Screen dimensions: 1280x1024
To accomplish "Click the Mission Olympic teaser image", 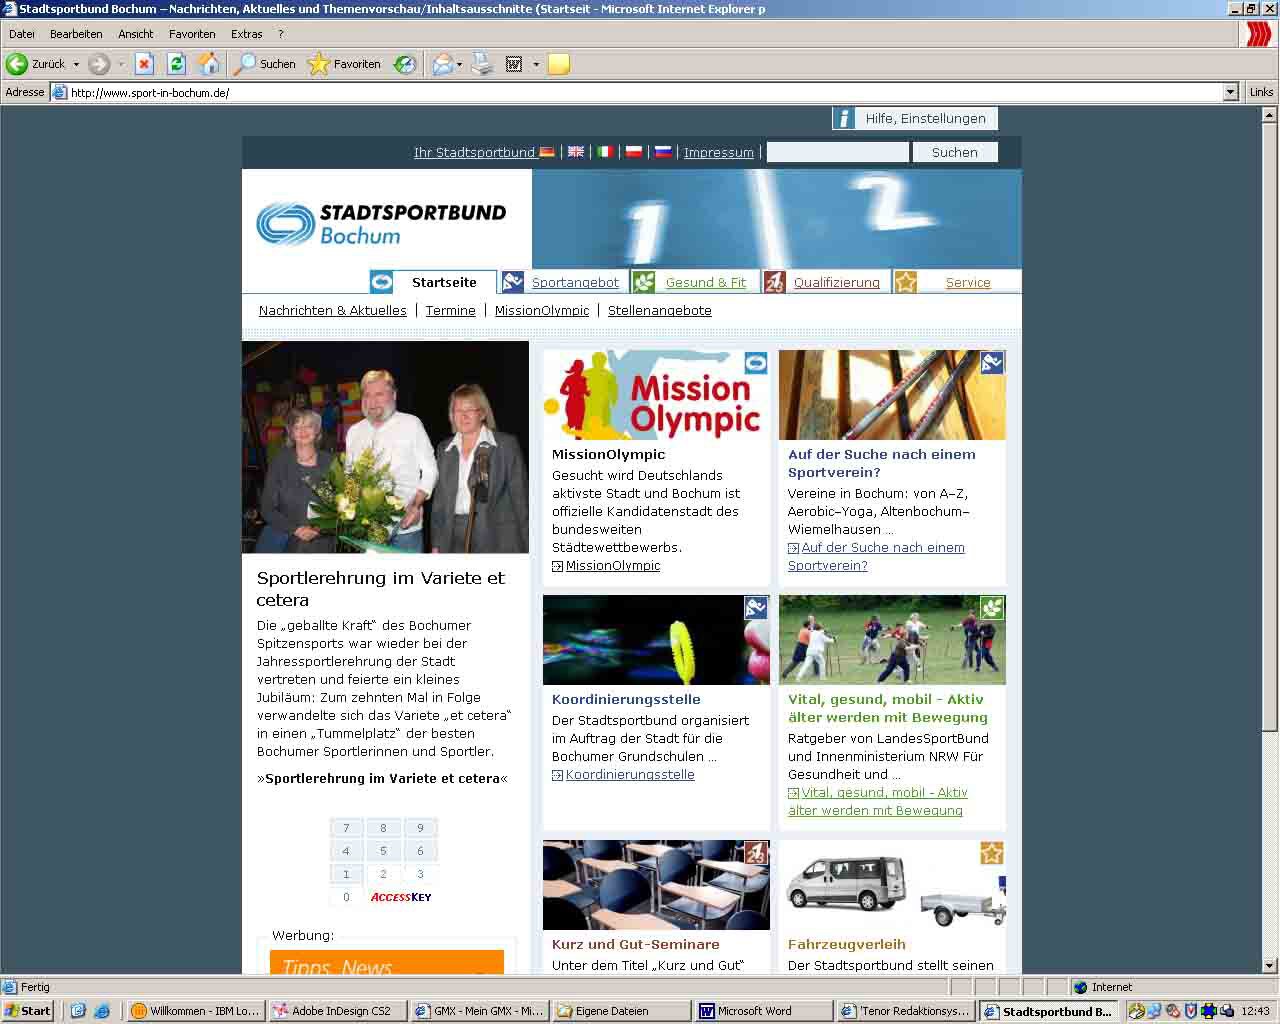I will (656, 395).
